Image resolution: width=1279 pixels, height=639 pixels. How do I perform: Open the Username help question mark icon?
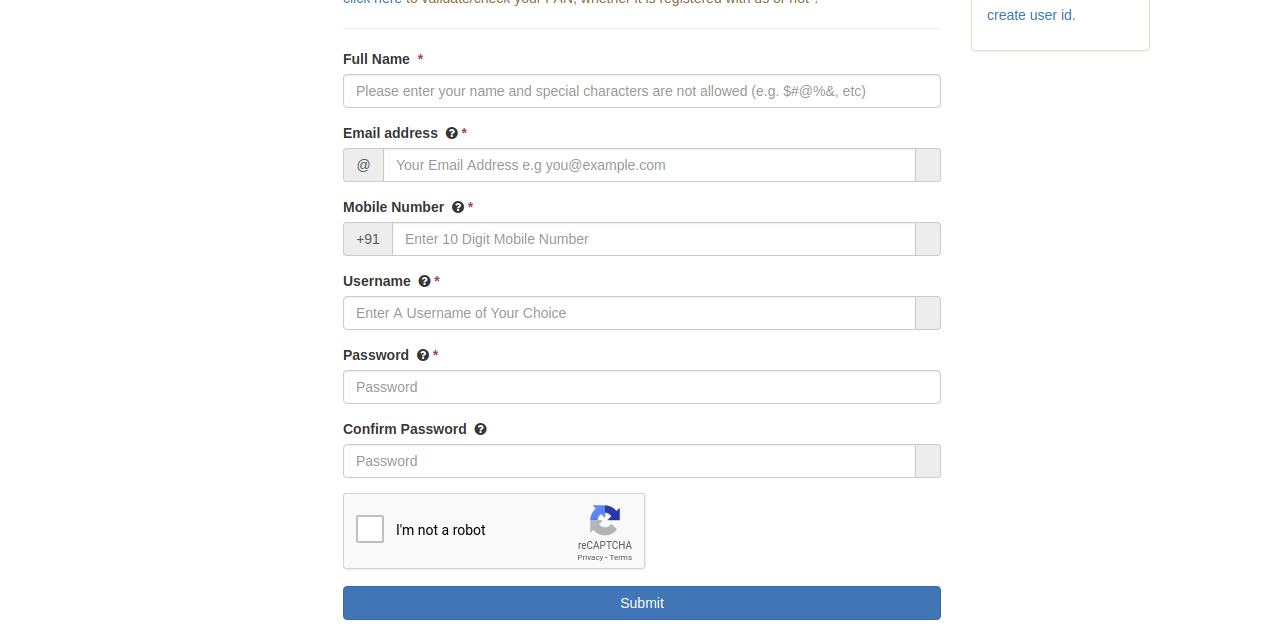coord(423,281)
